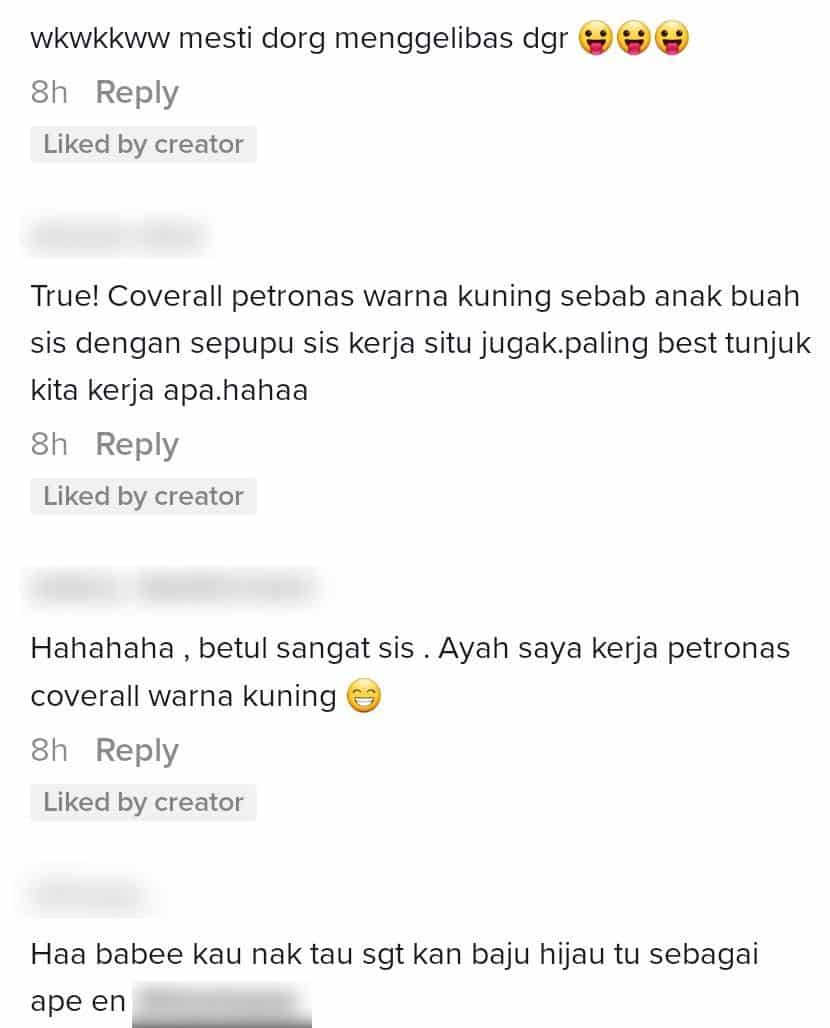Click Liked by creator badge under first comment
830x1028 pixels.
[144, 144]
